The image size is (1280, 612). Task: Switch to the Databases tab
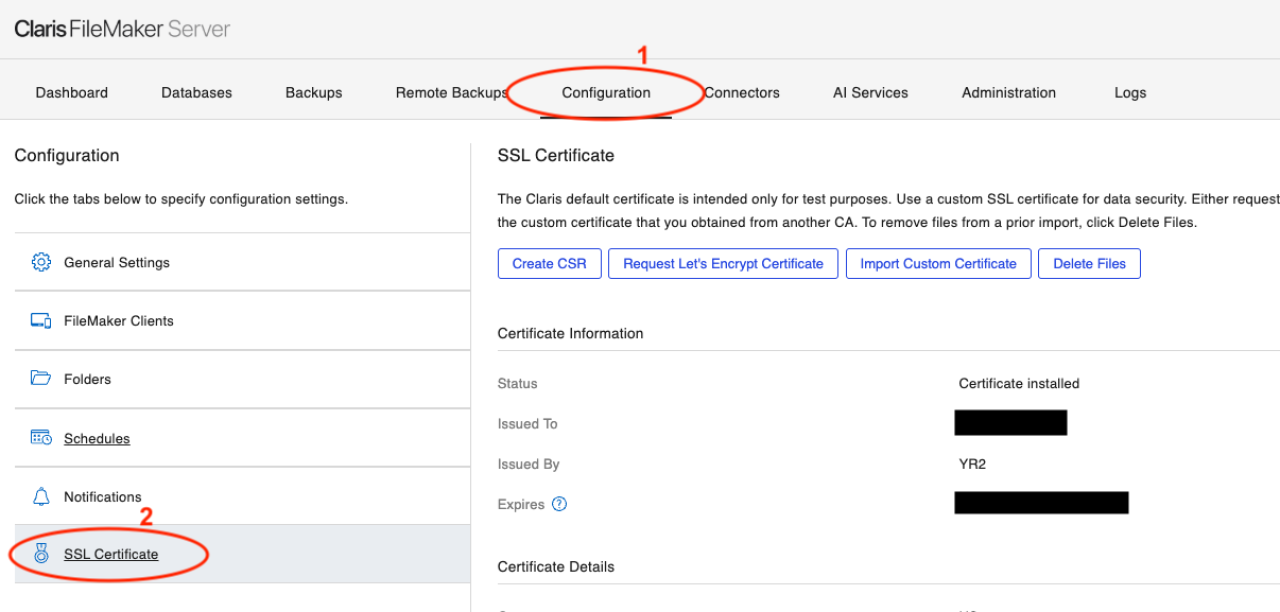click(x=197, y=92)
